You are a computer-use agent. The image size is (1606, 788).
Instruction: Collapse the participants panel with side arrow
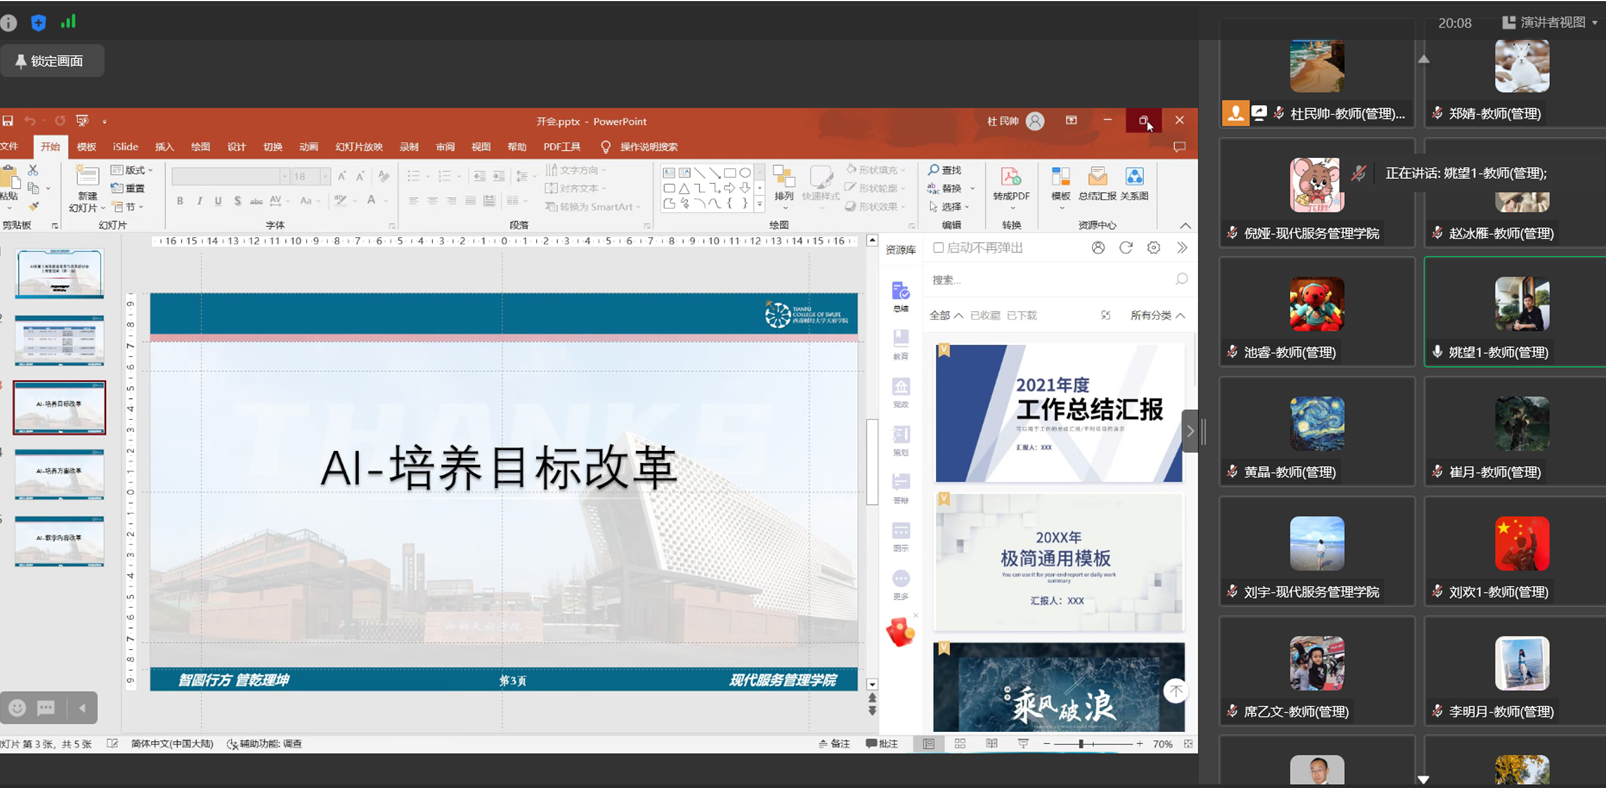pos(1190,432)
